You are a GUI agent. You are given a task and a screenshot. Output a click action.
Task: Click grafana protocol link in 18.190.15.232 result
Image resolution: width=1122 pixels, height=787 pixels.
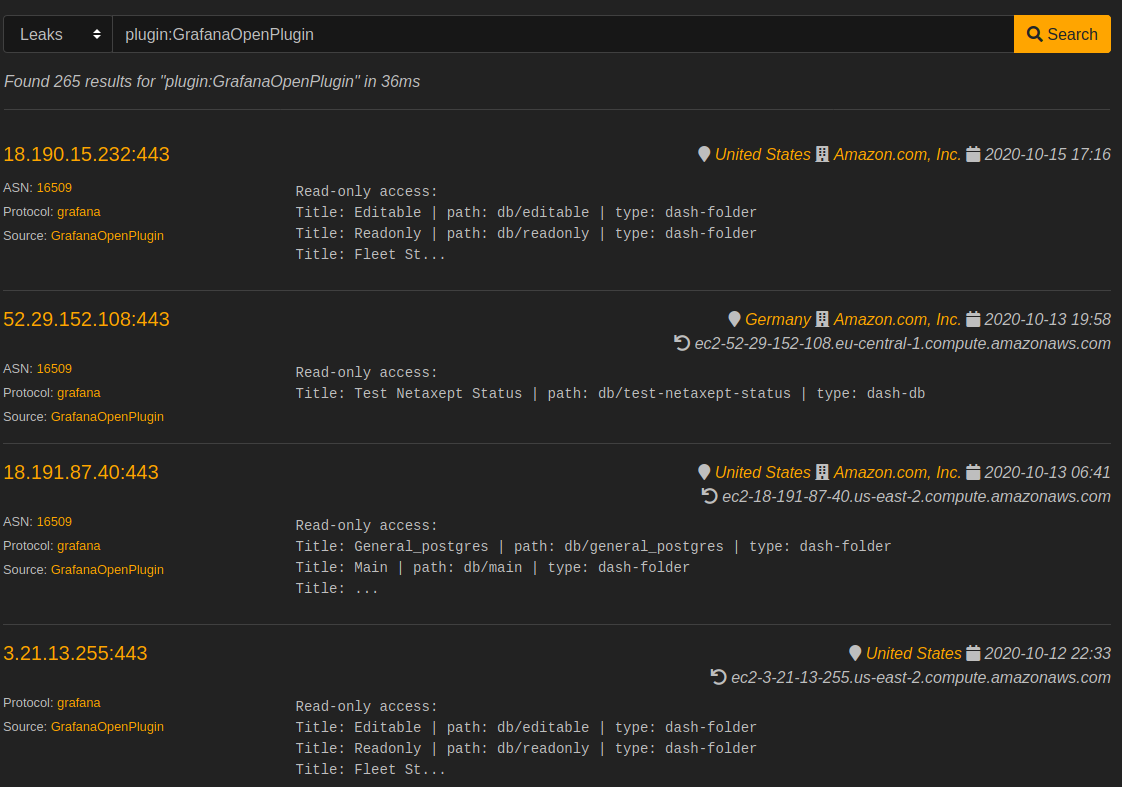point(79,212)
